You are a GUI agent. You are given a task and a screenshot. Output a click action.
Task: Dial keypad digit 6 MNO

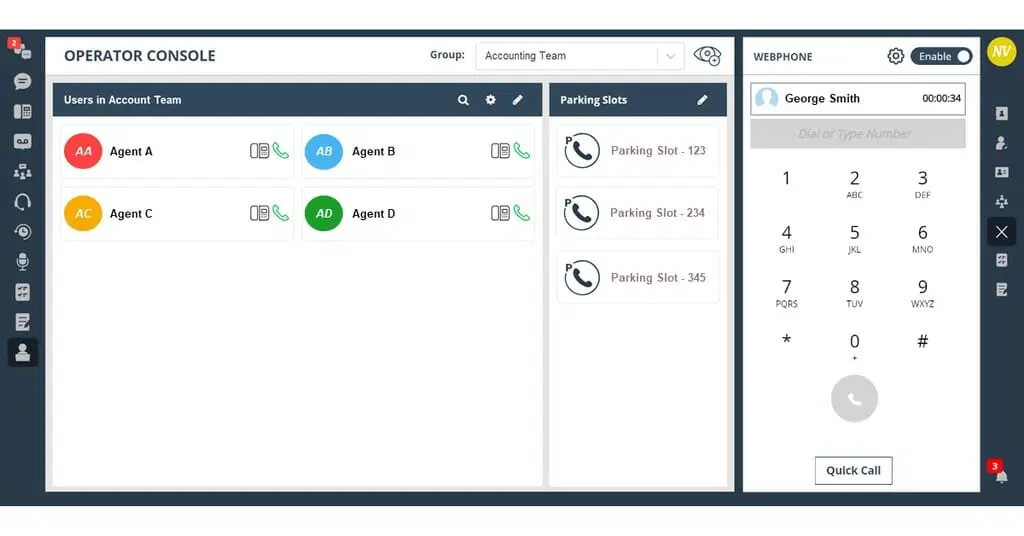(922, 238)
